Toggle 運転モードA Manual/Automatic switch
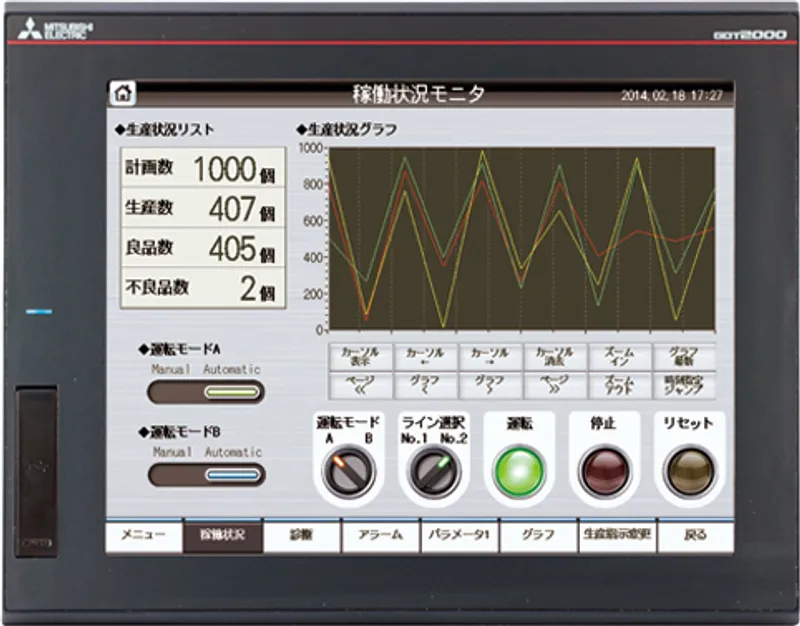 (206, 392)
